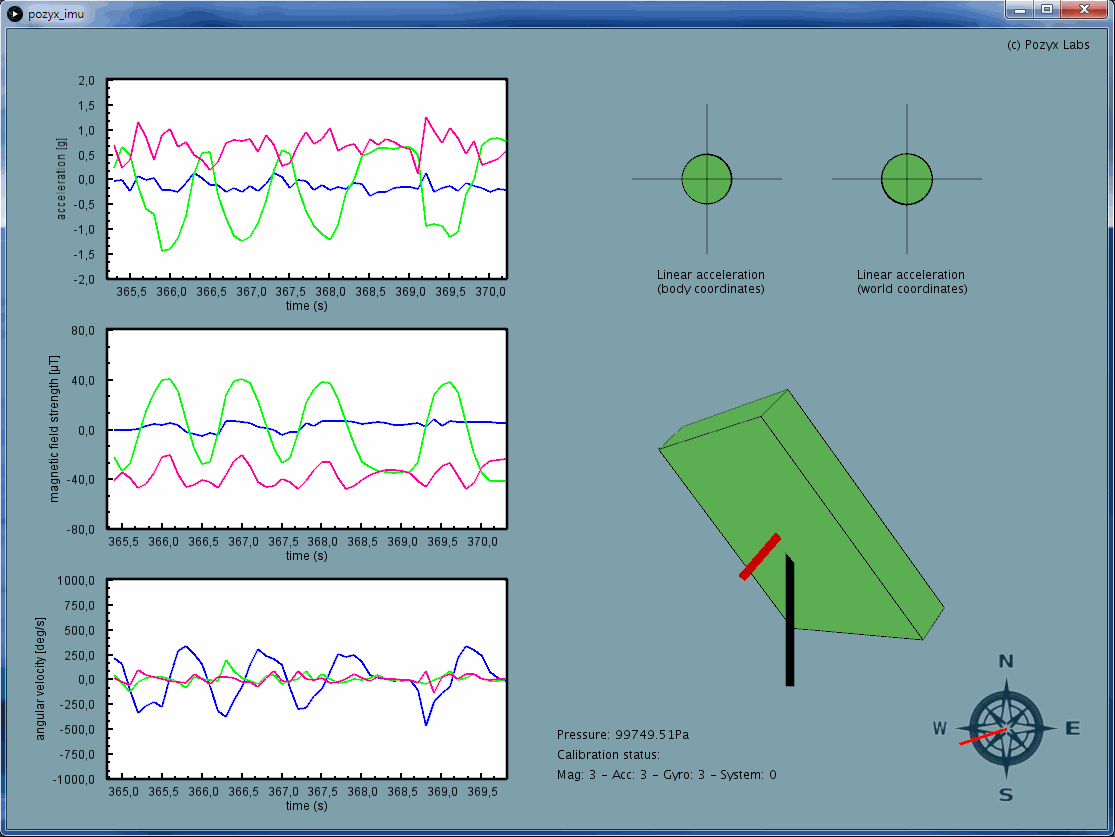Select the green world coordinates acceleration circle

[x=907, y=179]
